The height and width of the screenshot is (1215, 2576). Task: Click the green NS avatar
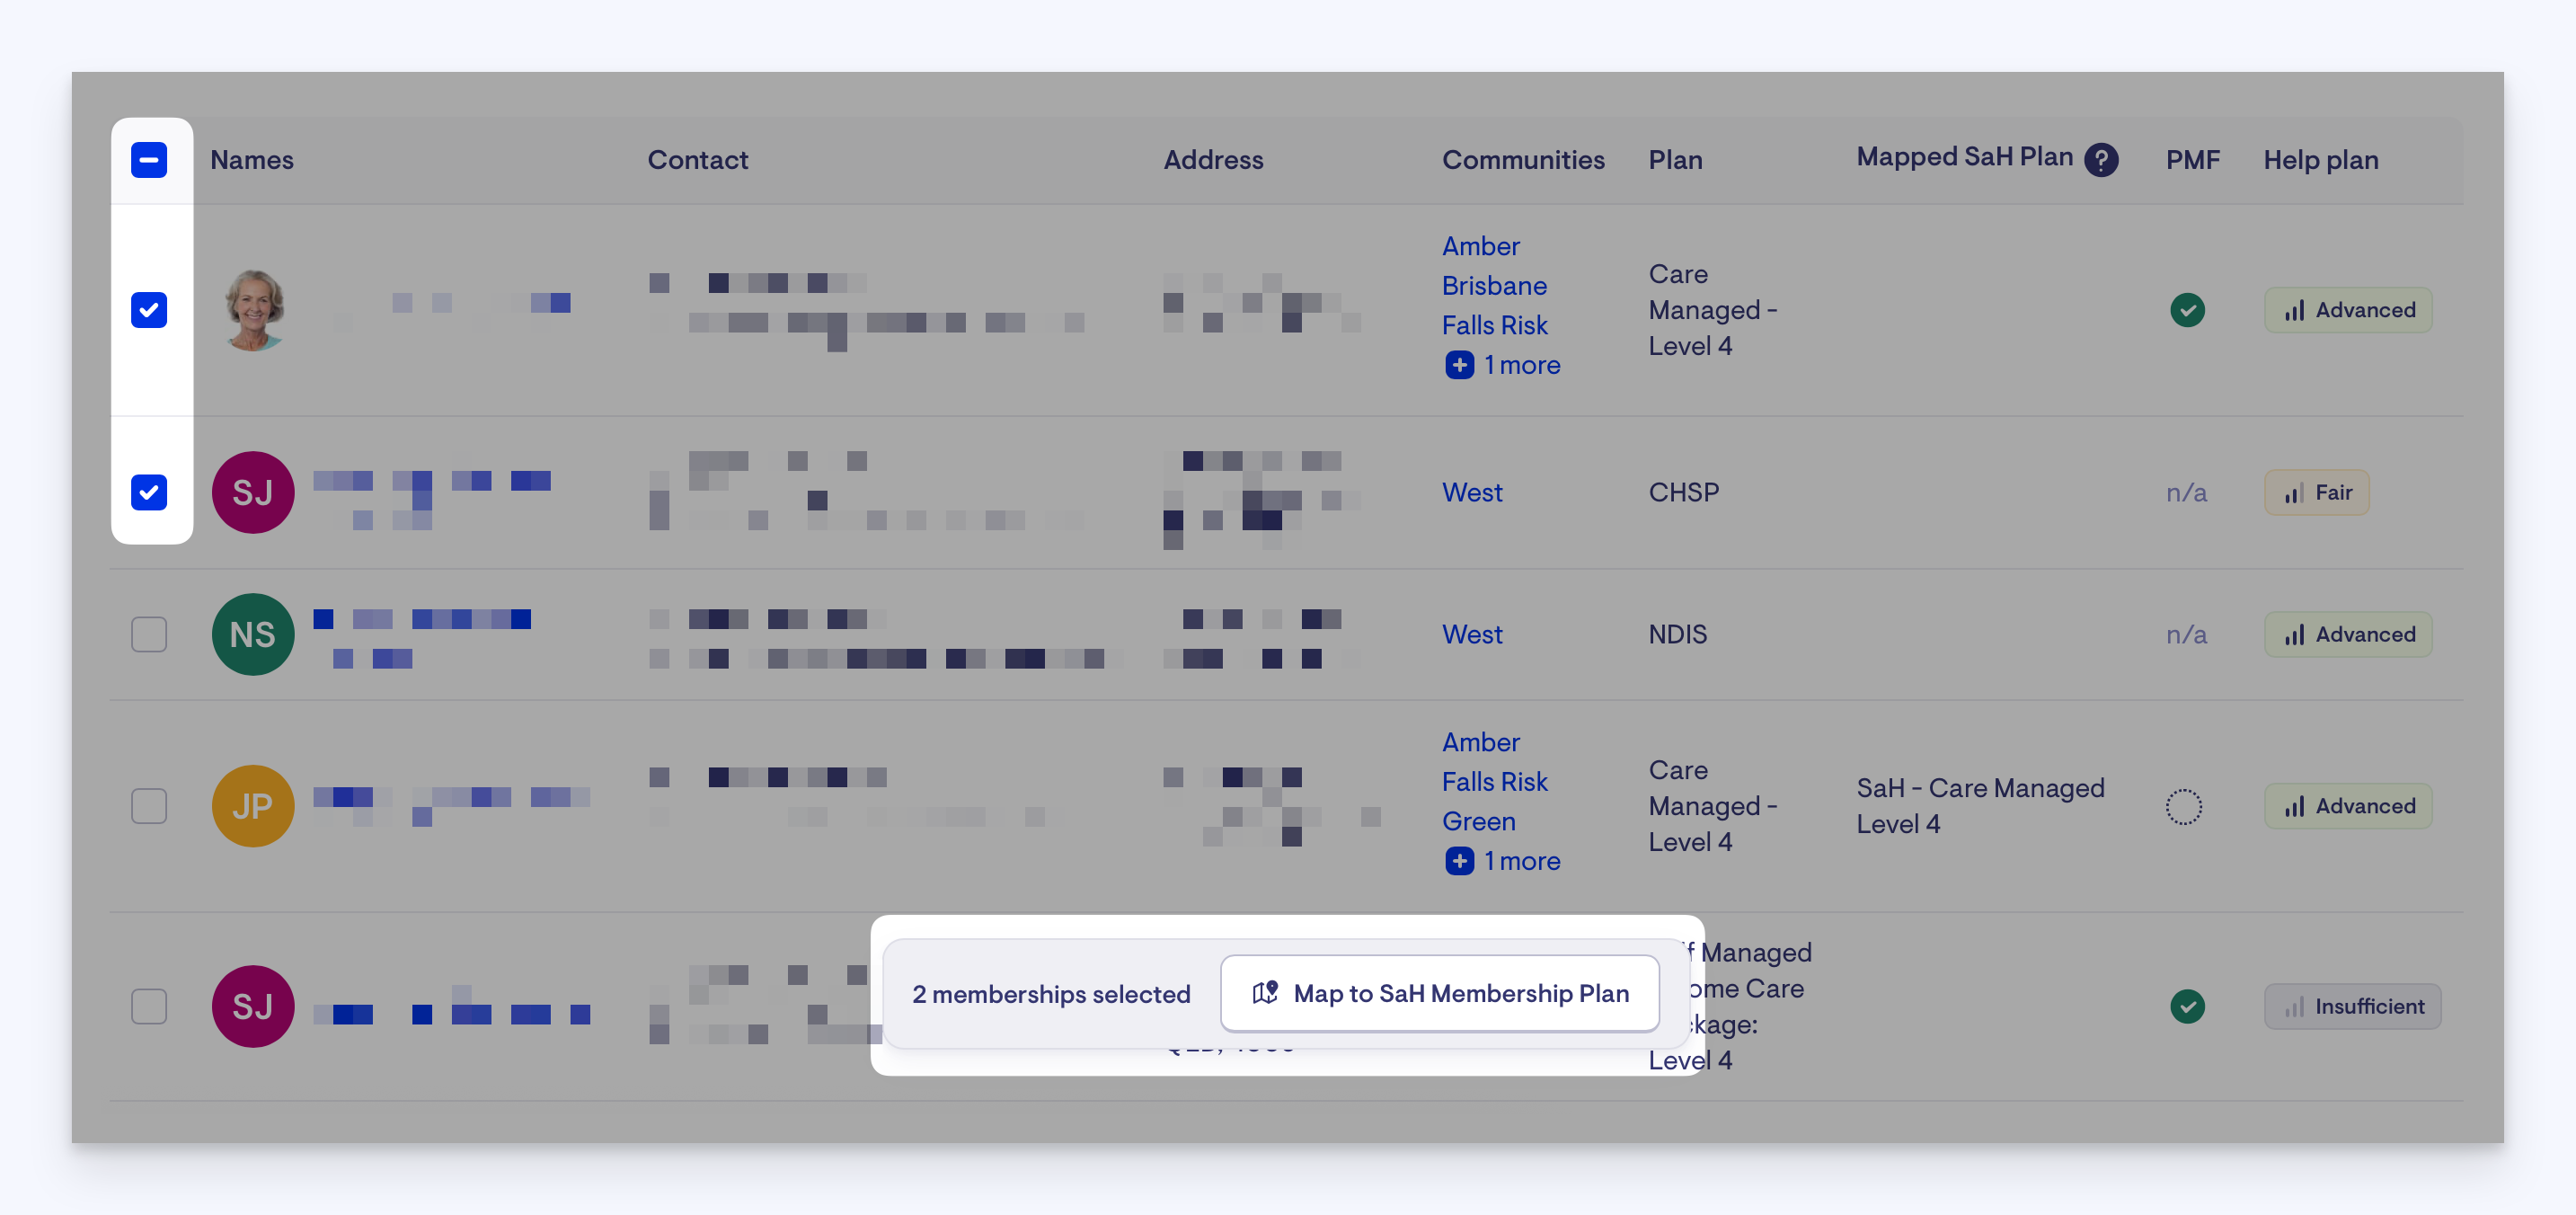click(x=253, y=634)
